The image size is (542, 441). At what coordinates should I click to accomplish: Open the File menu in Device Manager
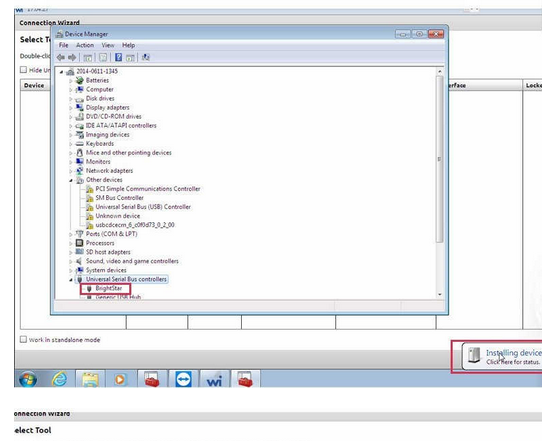coord(63,45)
